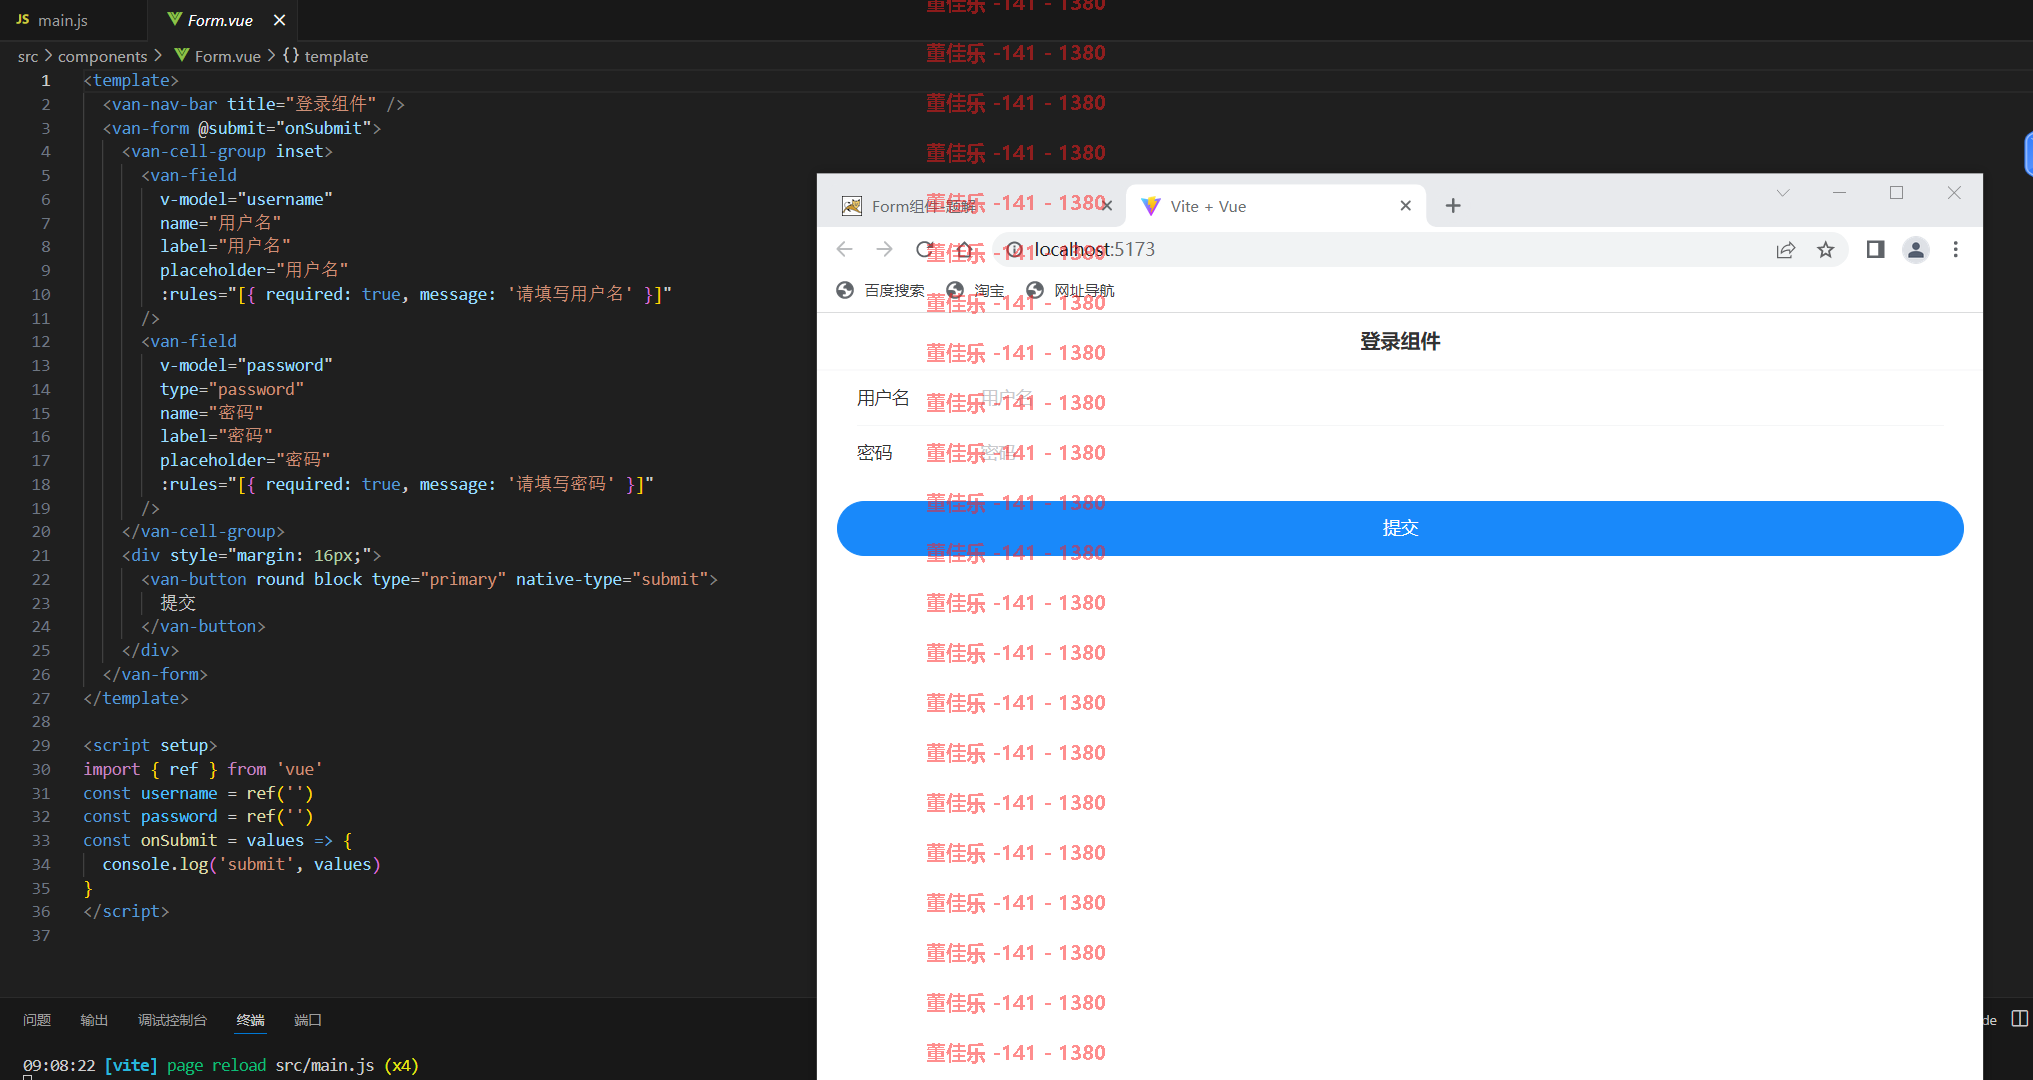Open the browser profile menu
The height and width of the screenshot is (1080, 2033).
coord(1916,249)
